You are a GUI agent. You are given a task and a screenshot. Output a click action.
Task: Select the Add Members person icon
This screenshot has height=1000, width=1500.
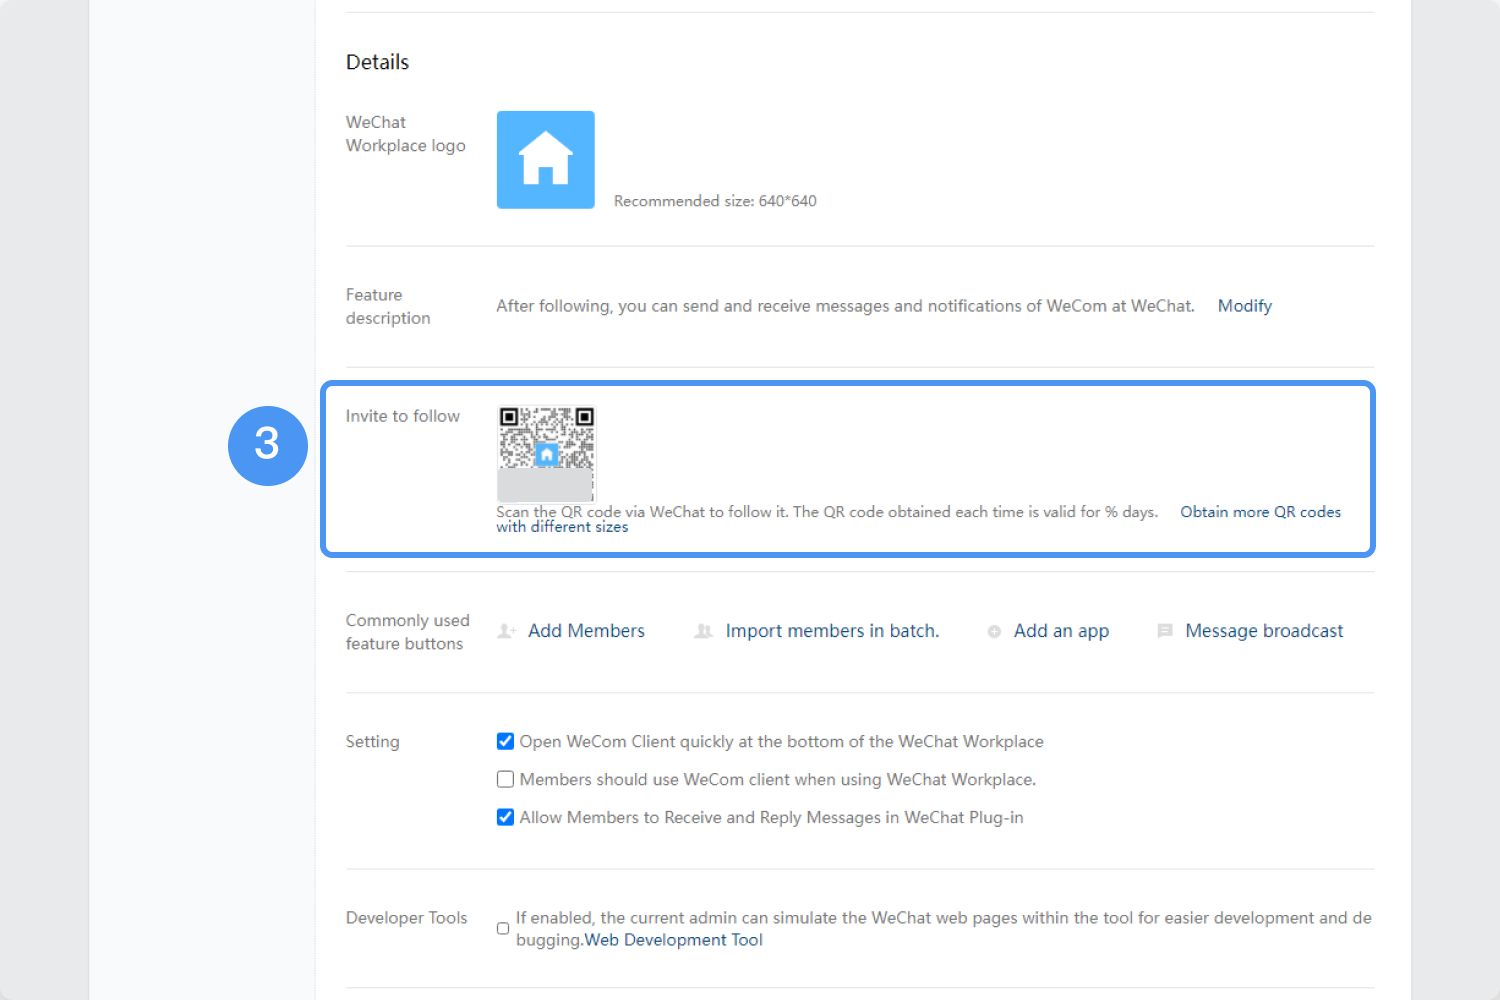[x=507, y=630]
